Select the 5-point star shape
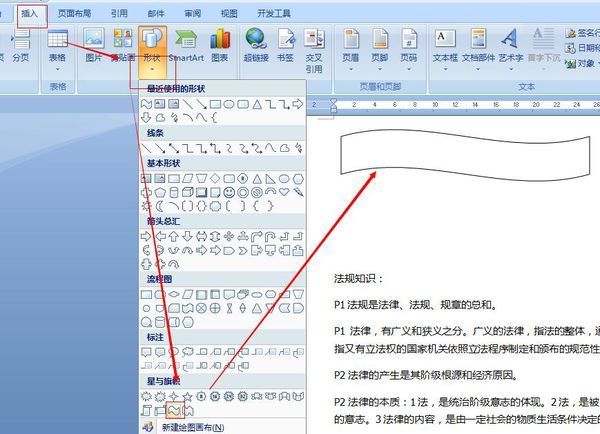600x434 pixels. [x=188, y=396]
